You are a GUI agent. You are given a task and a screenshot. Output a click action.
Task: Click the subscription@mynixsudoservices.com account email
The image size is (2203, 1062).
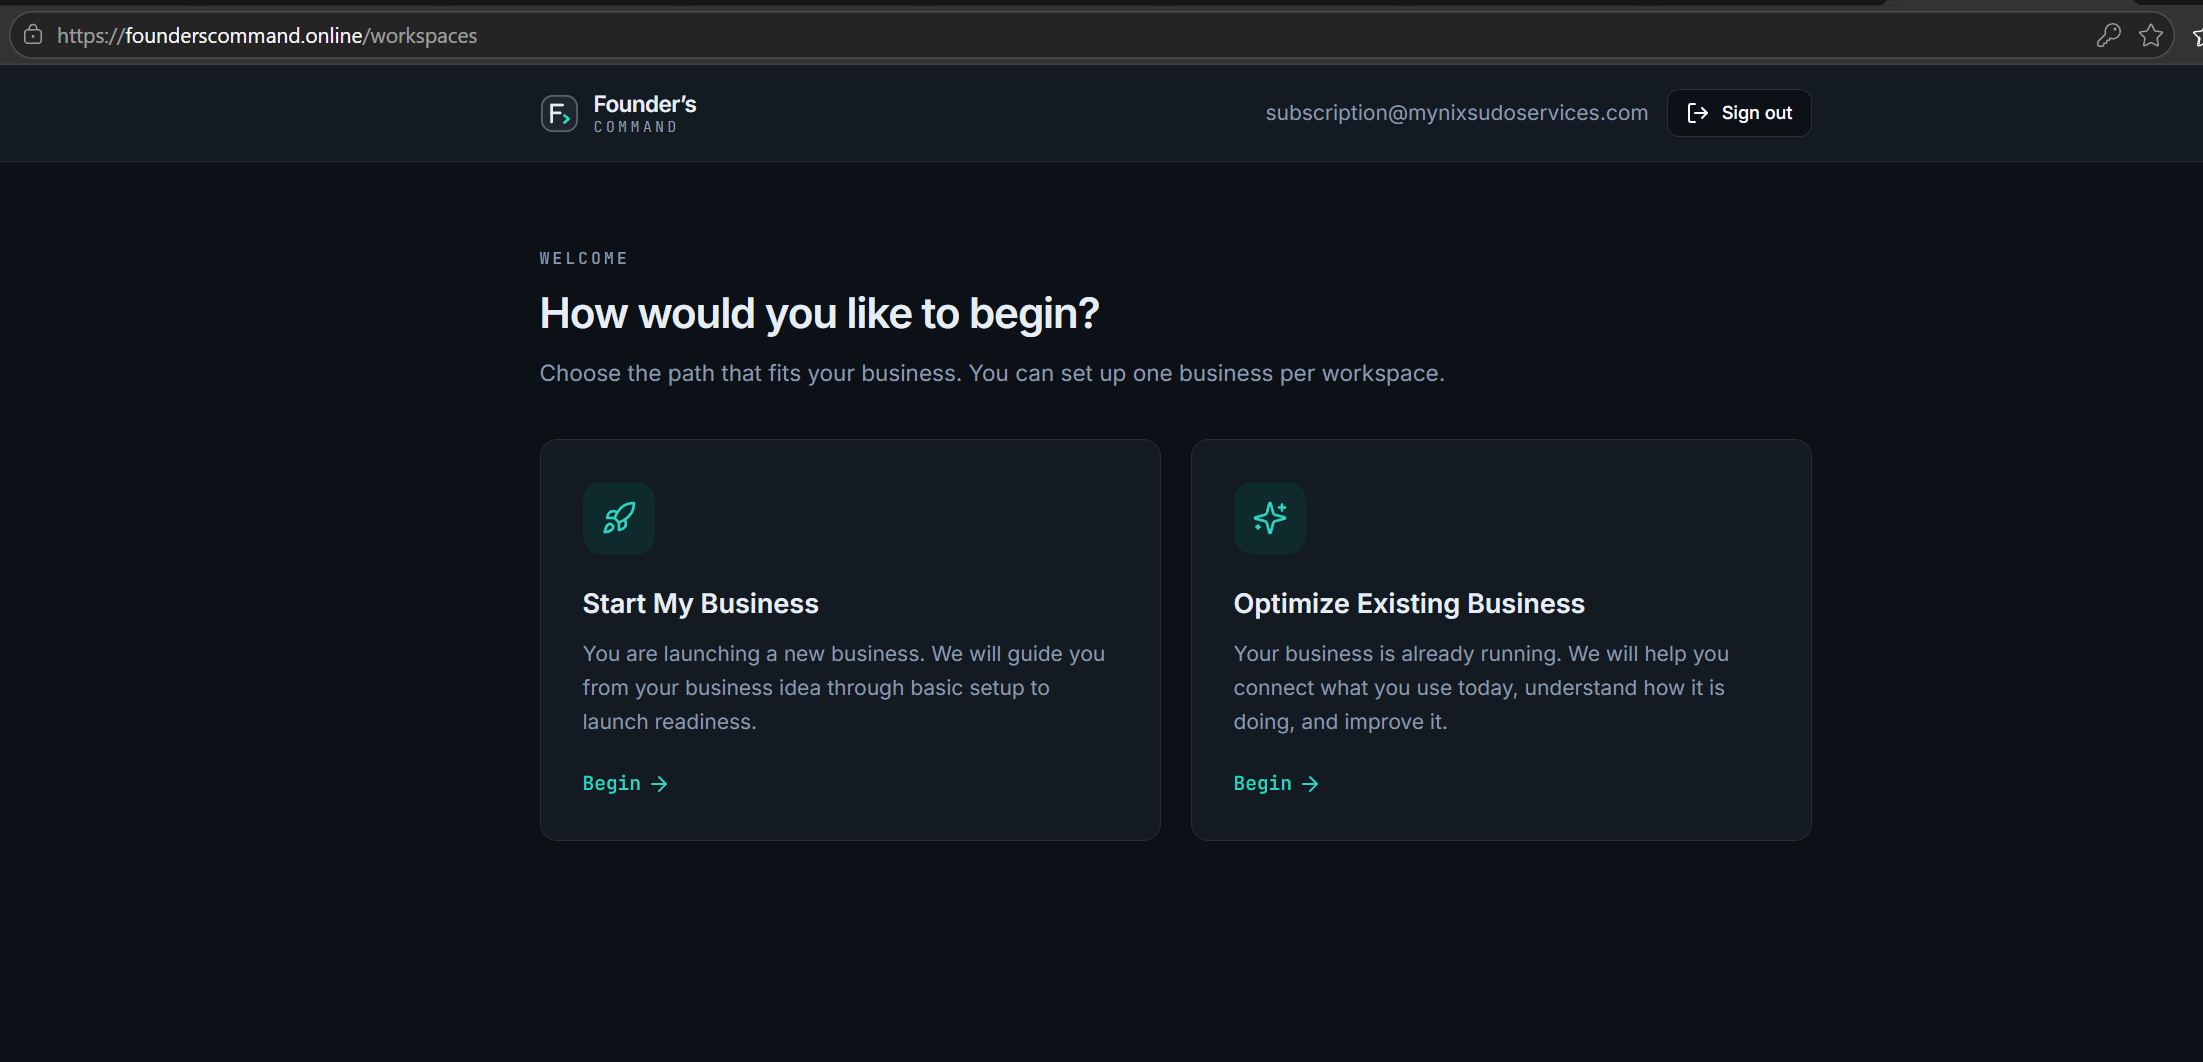click(x=1456, y=113)
